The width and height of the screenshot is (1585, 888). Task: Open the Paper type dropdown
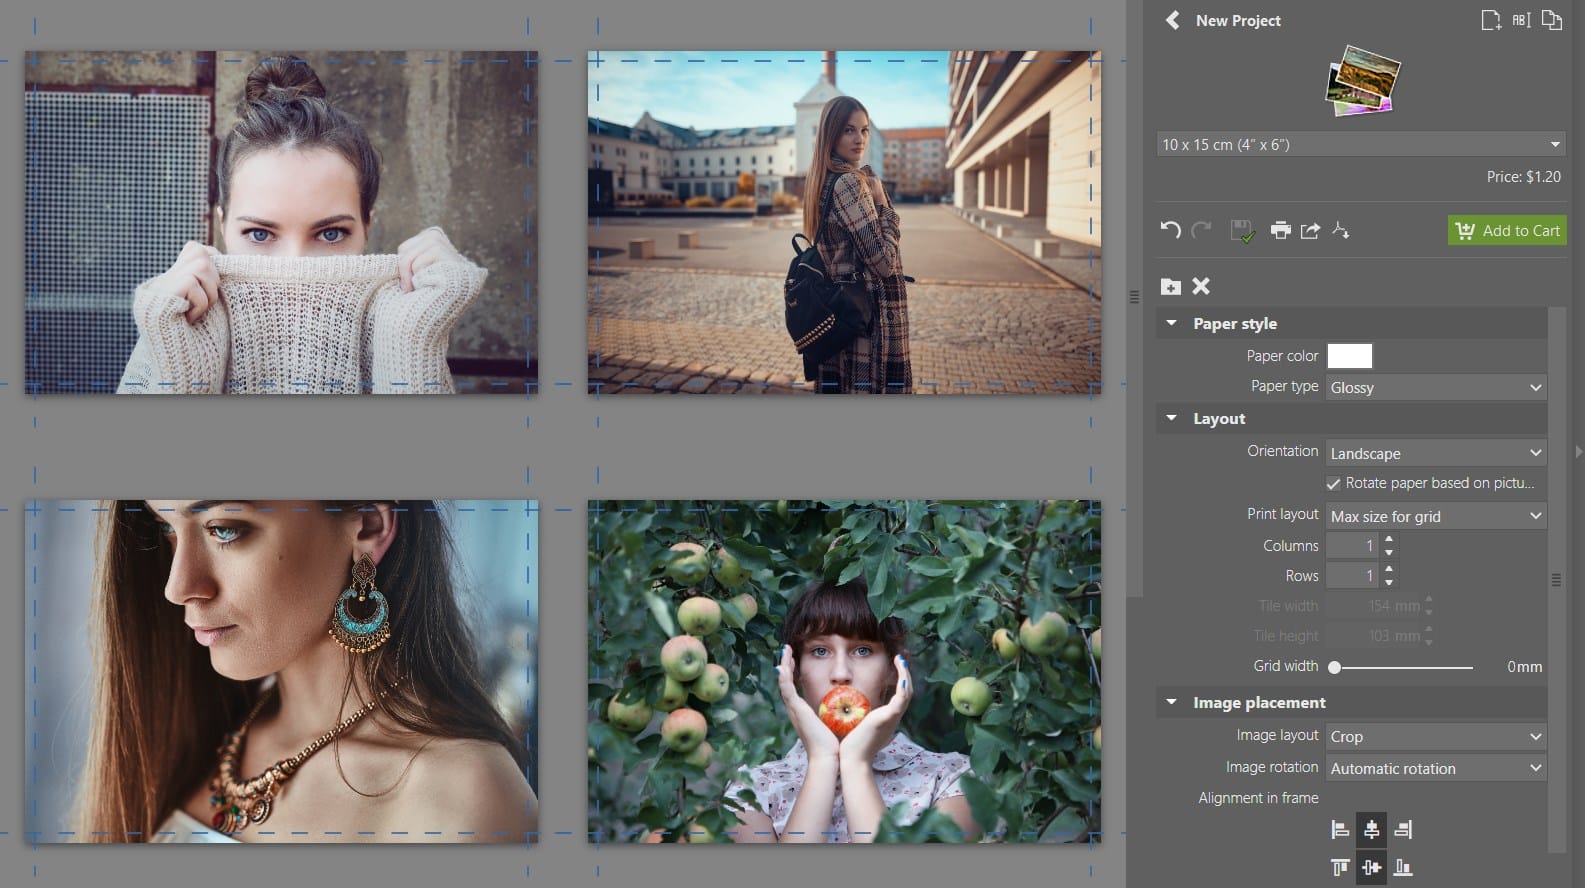click(1435, 388)
